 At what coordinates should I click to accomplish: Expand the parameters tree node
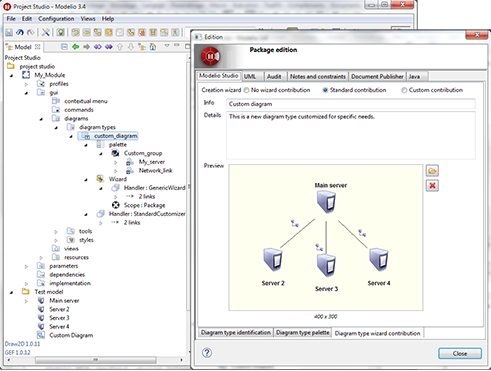coord(26,266)
